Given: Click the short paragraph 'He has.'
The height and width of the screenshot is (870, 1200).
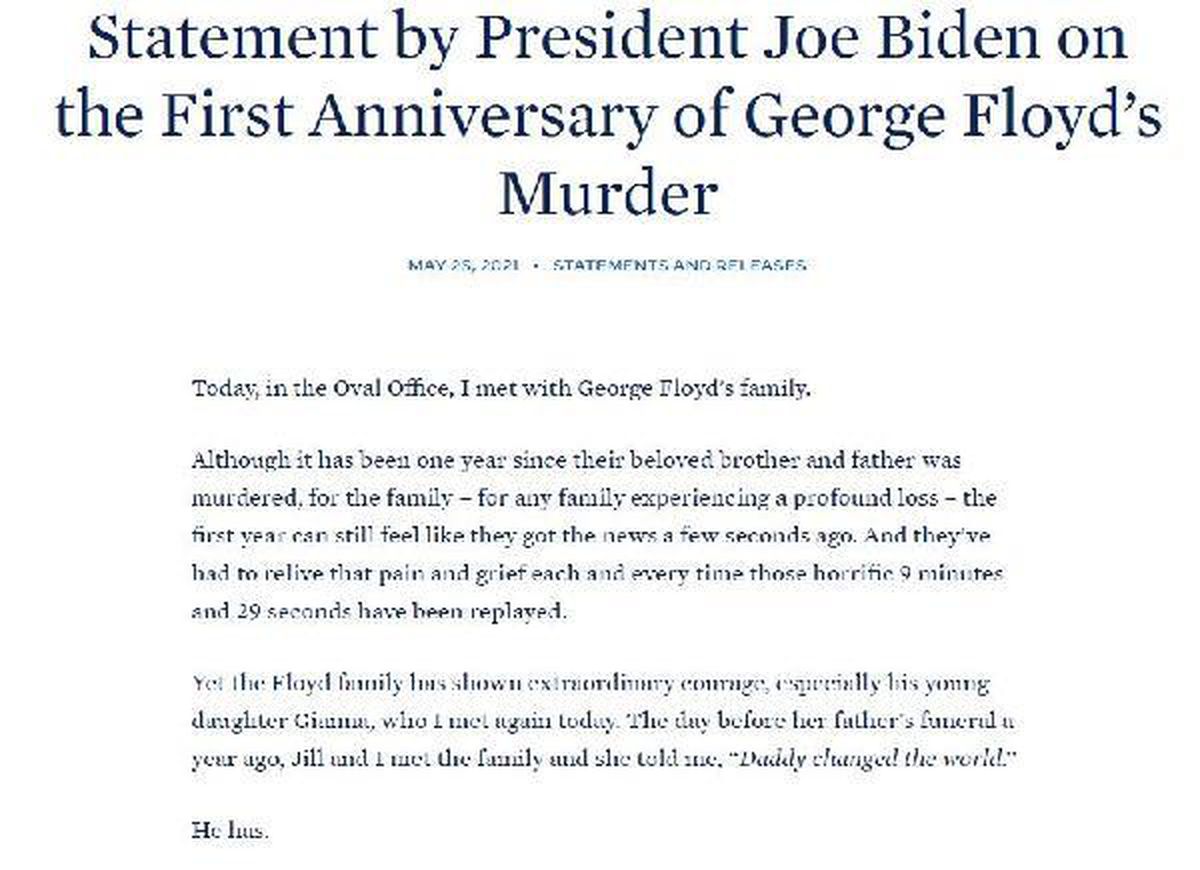Looking at the screenshot, I should click(x=230, y=829).
